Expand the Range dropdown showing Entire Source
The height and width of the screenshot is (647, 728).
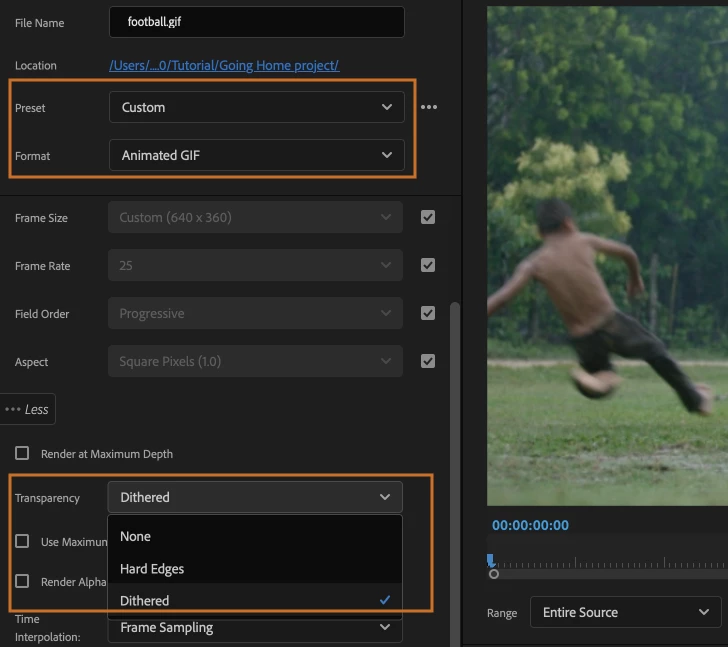point(625,612)
